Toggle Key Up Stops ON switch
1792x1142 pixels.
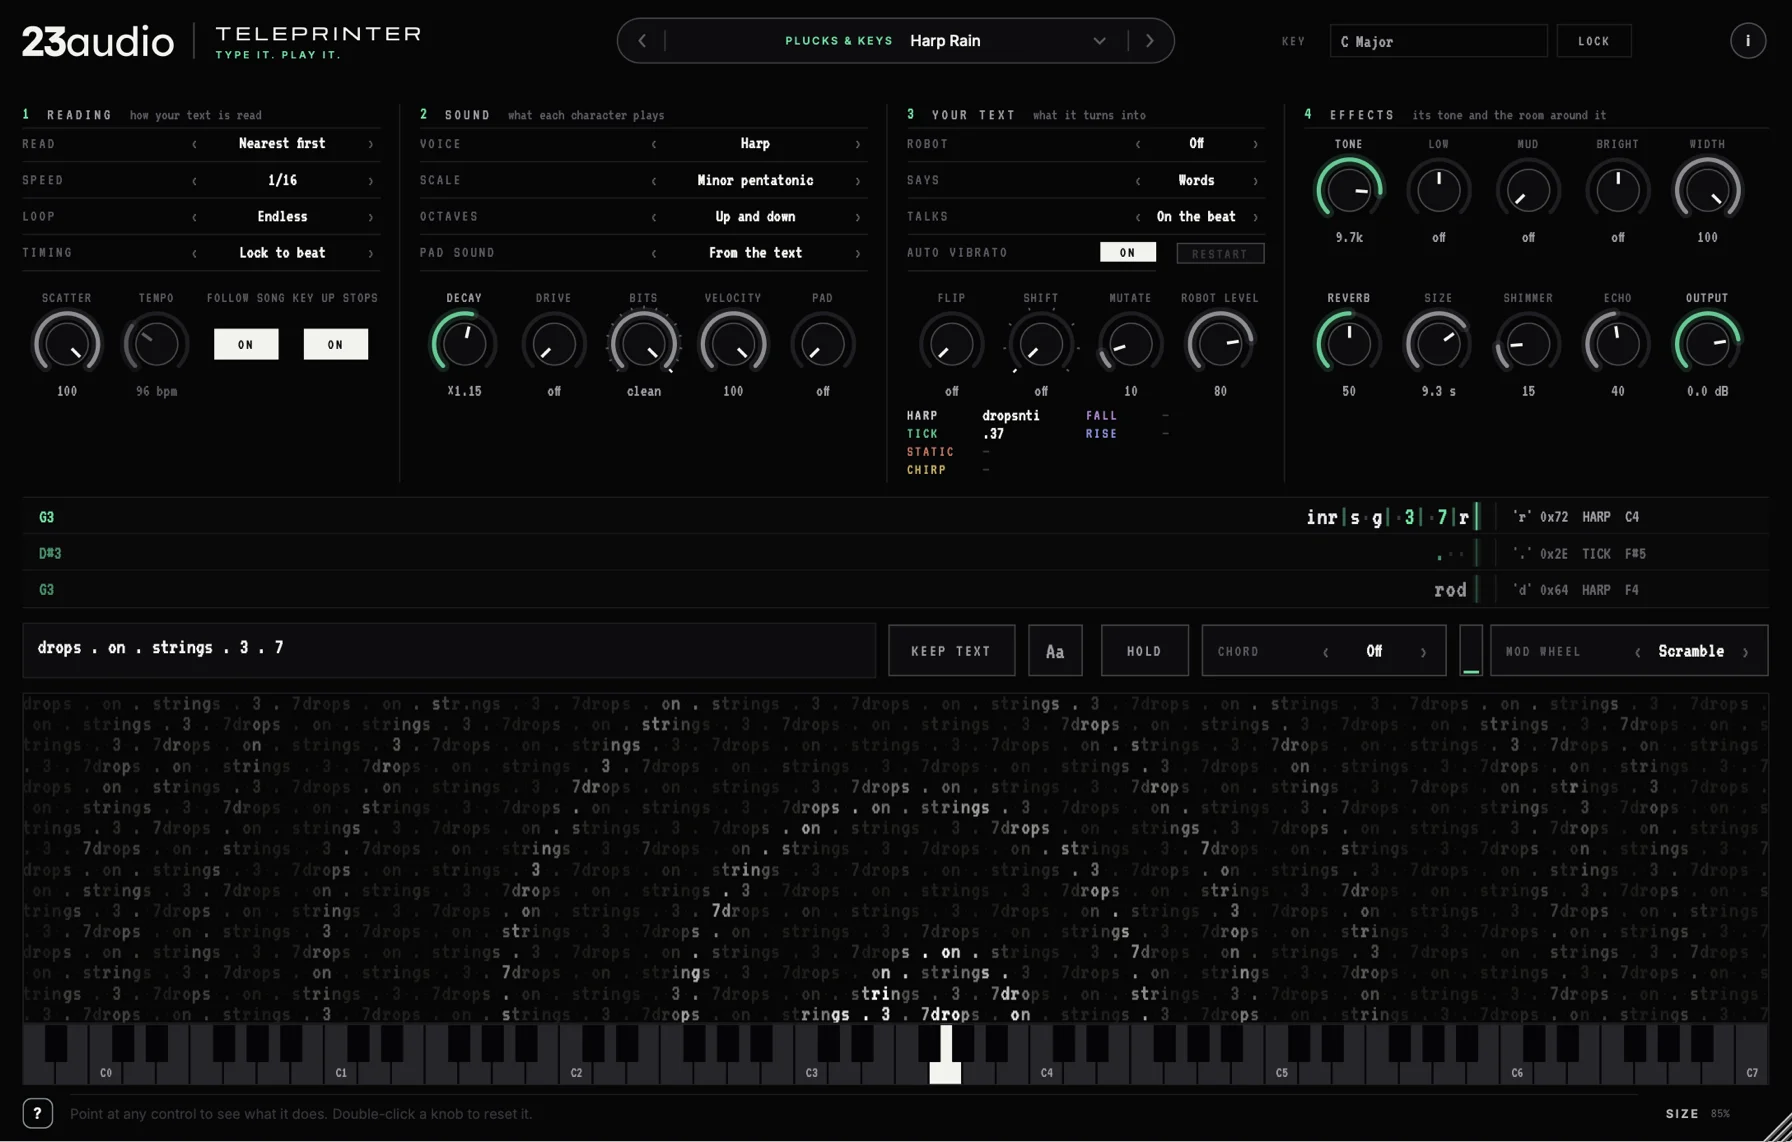click(336, 344)
